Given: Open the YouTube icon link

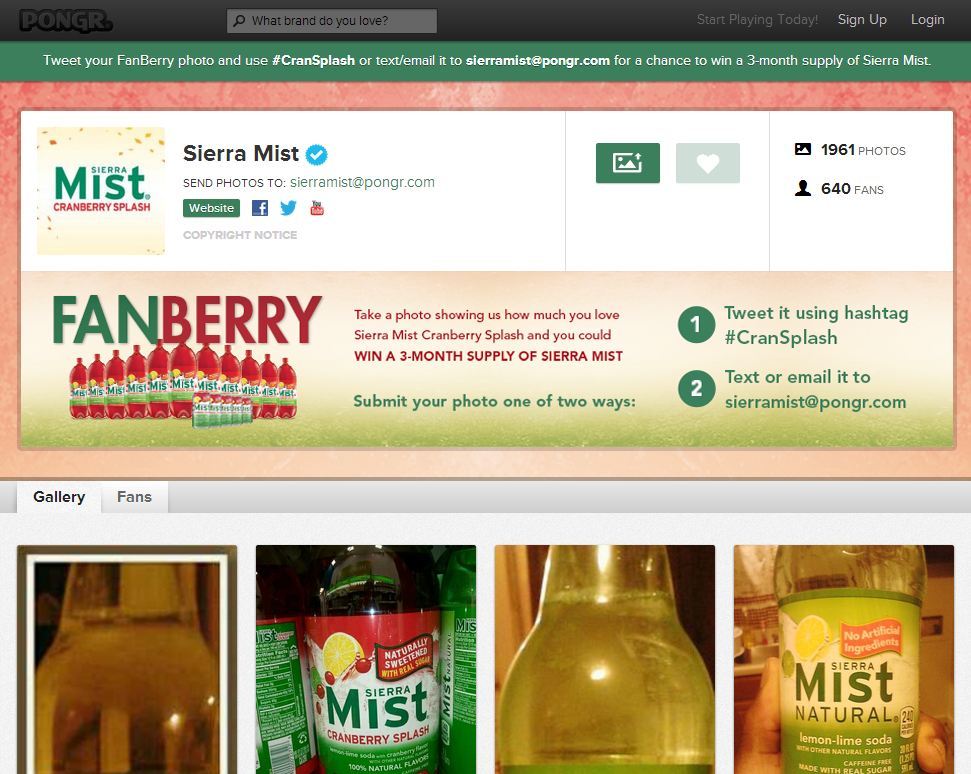Looking at the screenshot, I should click(x=317, y=207).
